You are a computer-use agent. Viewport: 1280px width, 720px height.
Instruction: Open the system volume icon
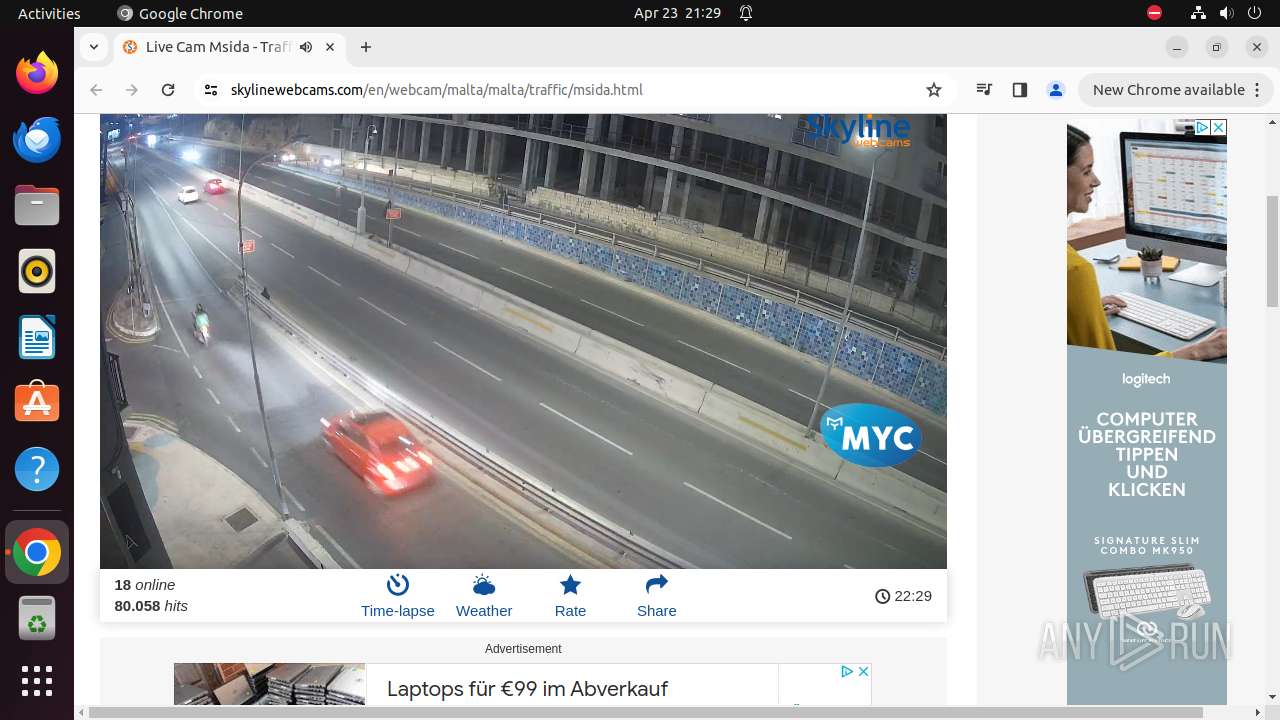(x=1227, y=13)
